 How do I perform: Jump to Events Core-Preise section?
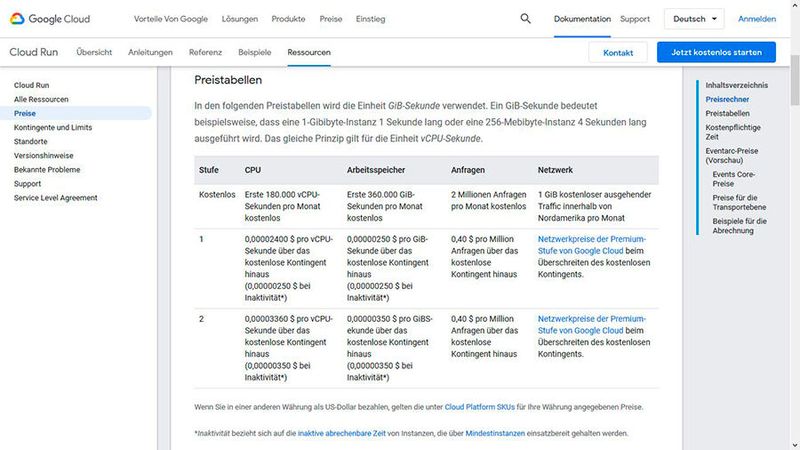tap(734, 179)
